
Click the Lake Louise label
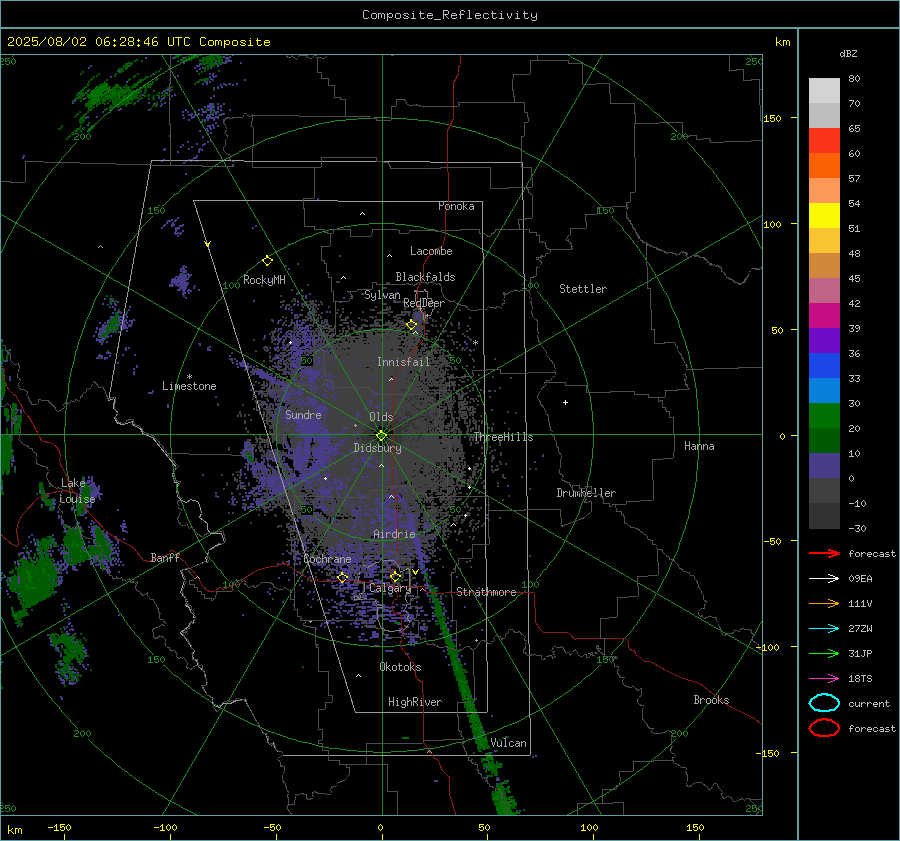tap(77, 491)
